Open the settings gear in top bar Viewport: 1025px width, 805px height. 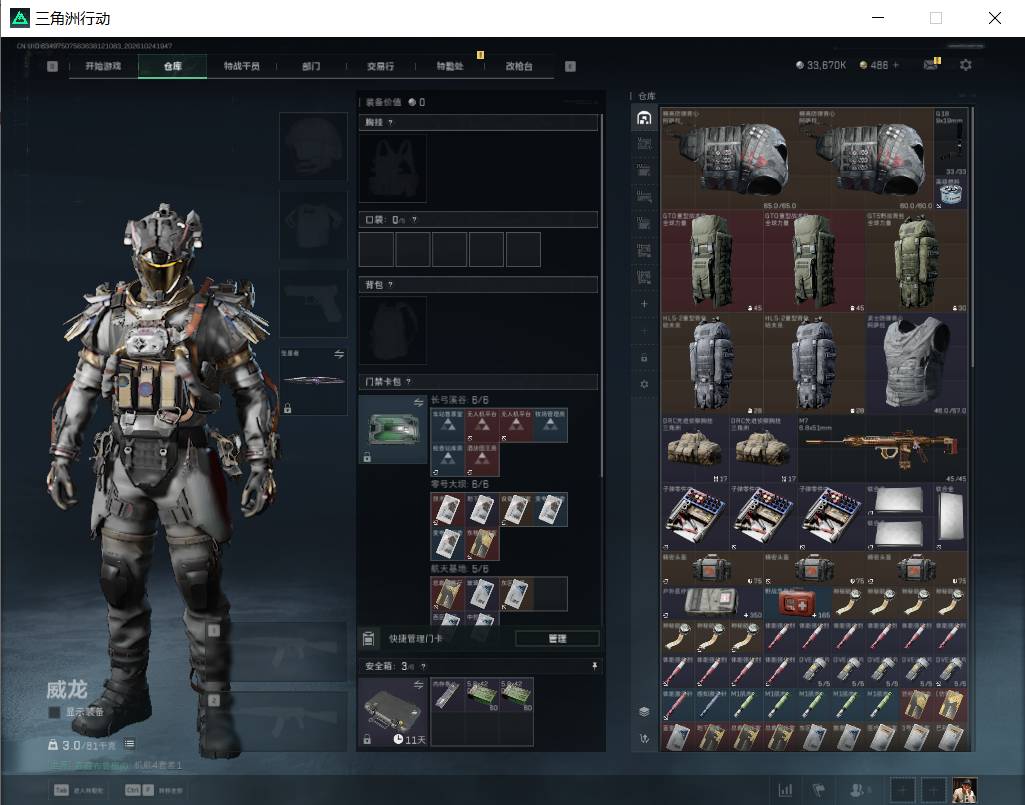tap(966, 65)
